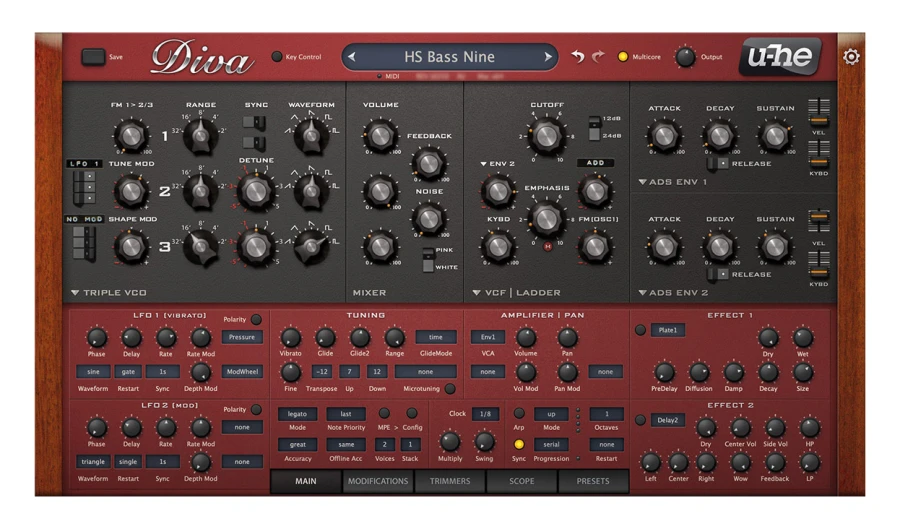This screenshot has width=900, height=529.
Task: Switch to the MAIN tab
Action: [x=305, y=481]
